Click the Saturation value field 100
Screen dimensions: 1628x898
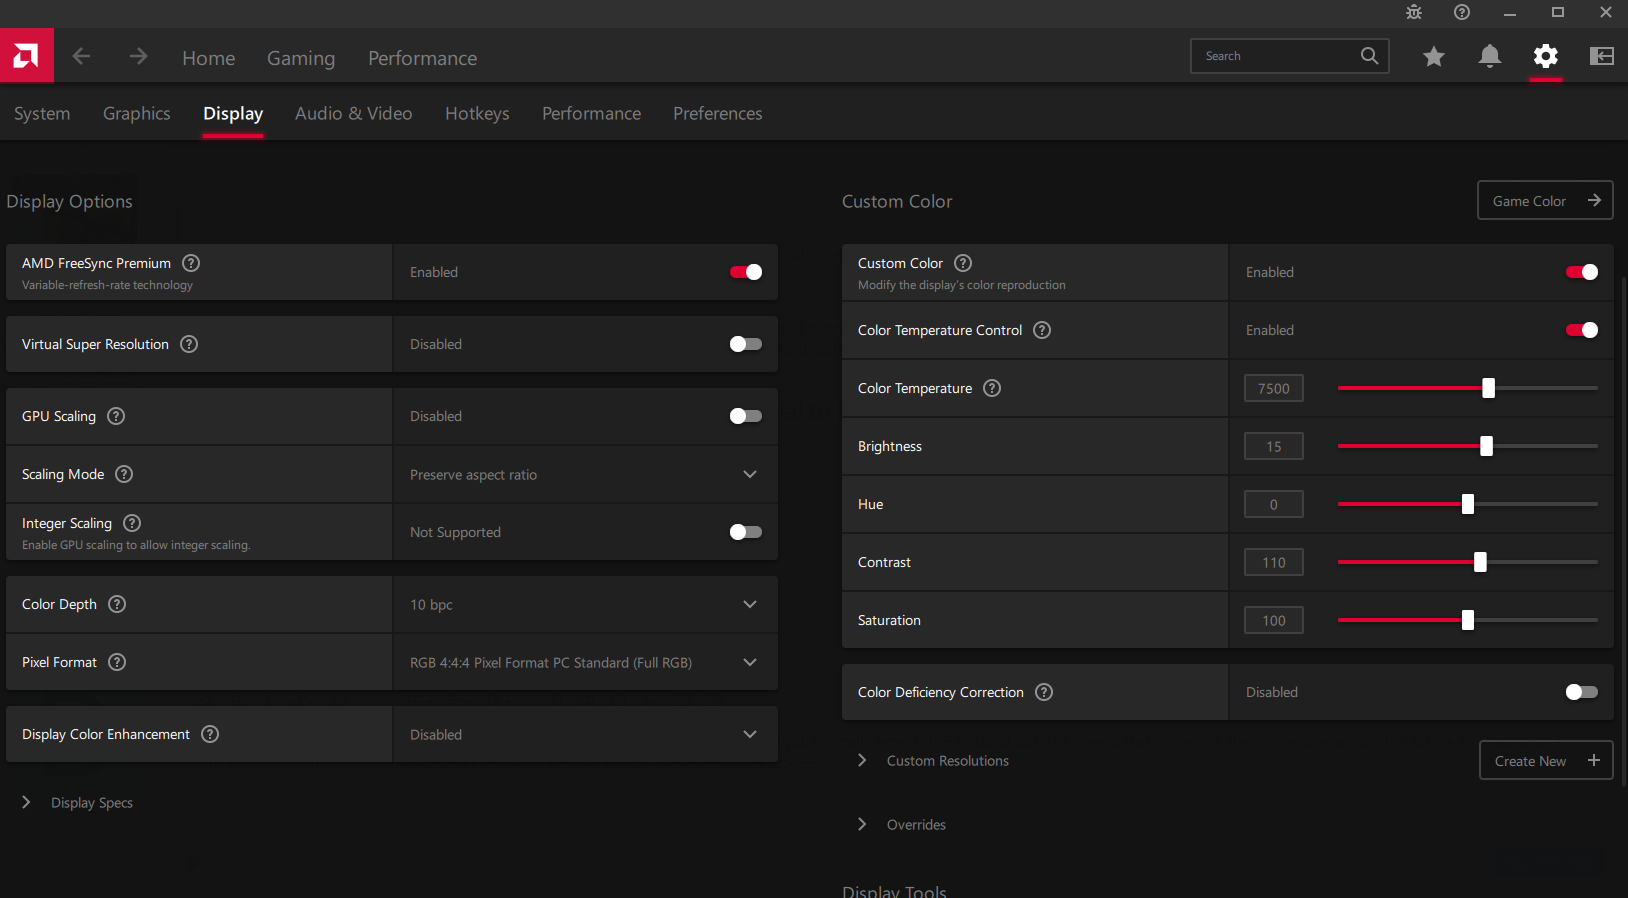click(x=1274, y=620)
